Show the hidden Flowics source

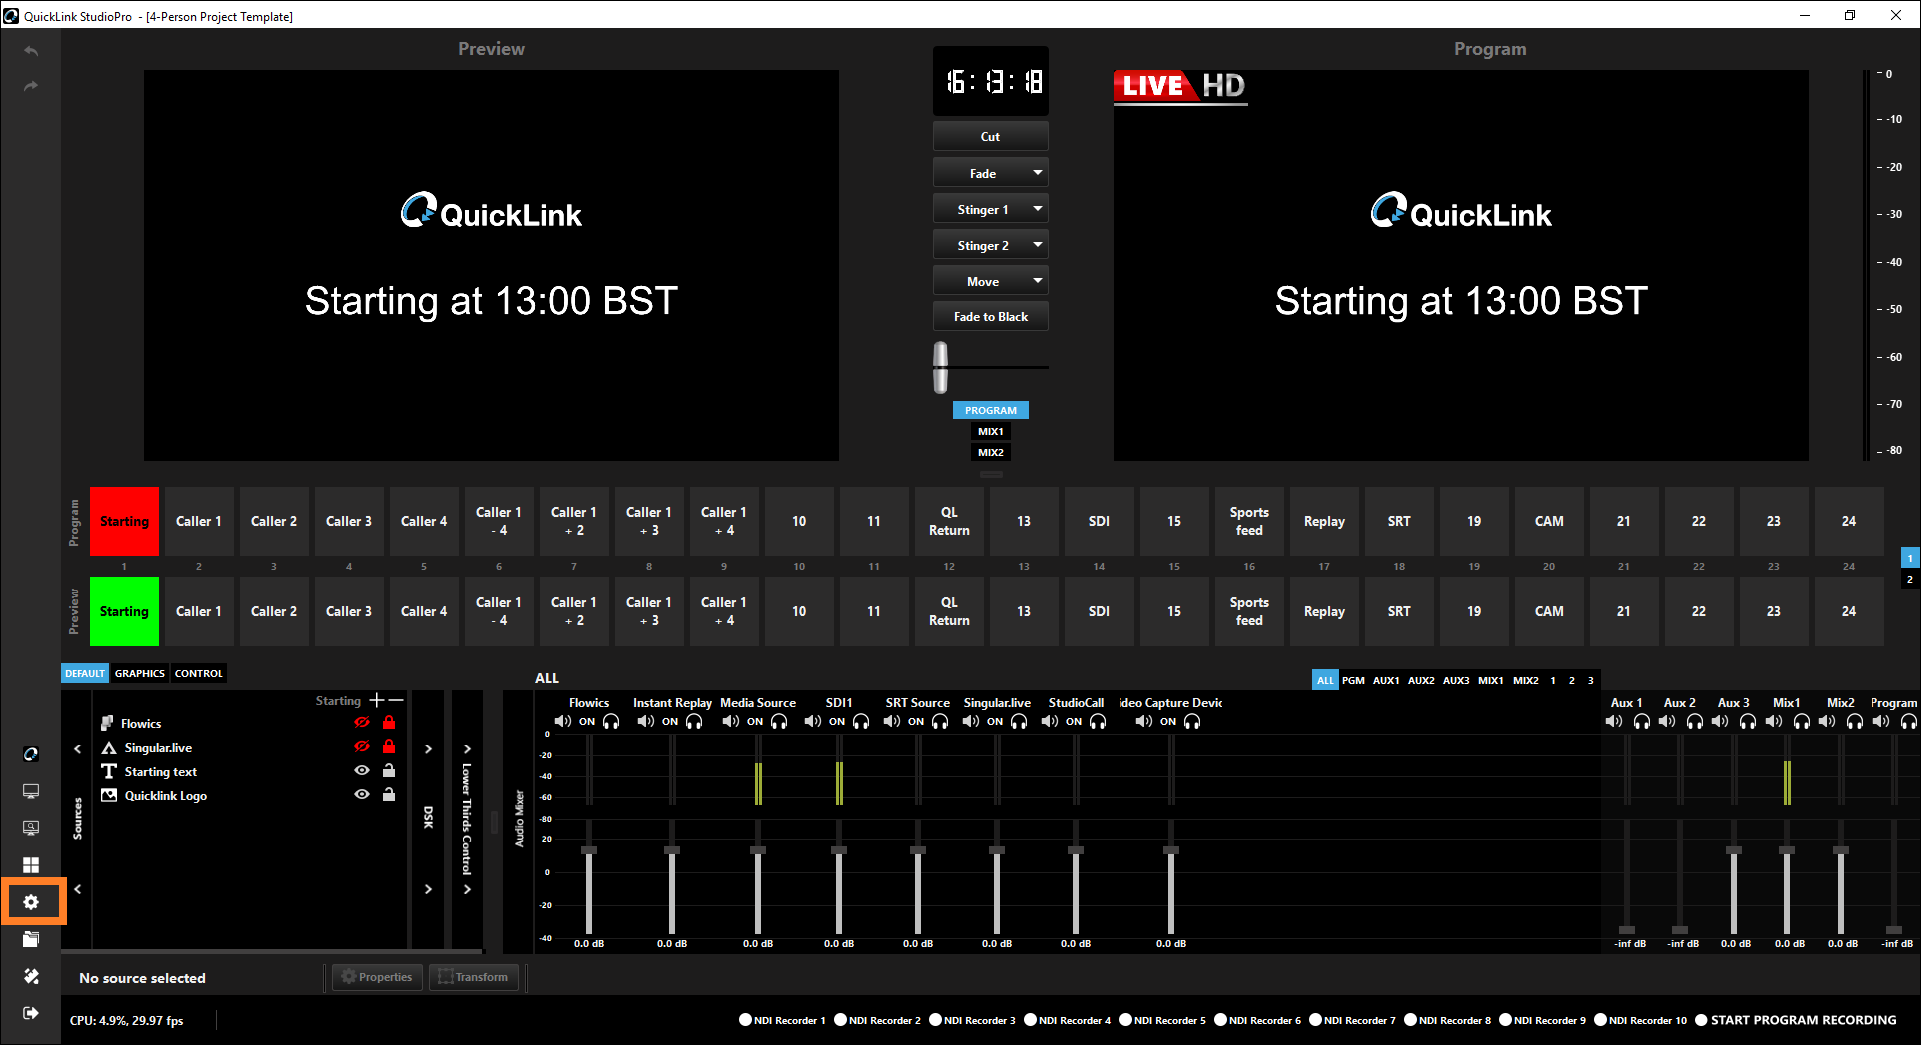(362, 722)
